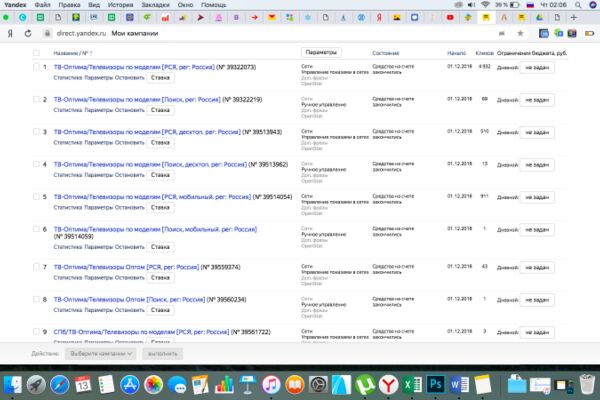This screenshot has height=400, width=600.
Task: Click Статистика link under campaign 2
Action: click(x=68, y=110)
